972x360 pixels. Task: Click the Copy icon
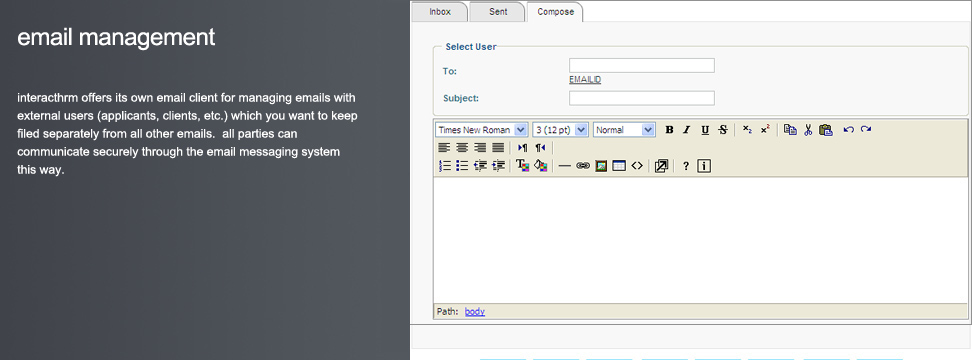click(x=790, y=130)
